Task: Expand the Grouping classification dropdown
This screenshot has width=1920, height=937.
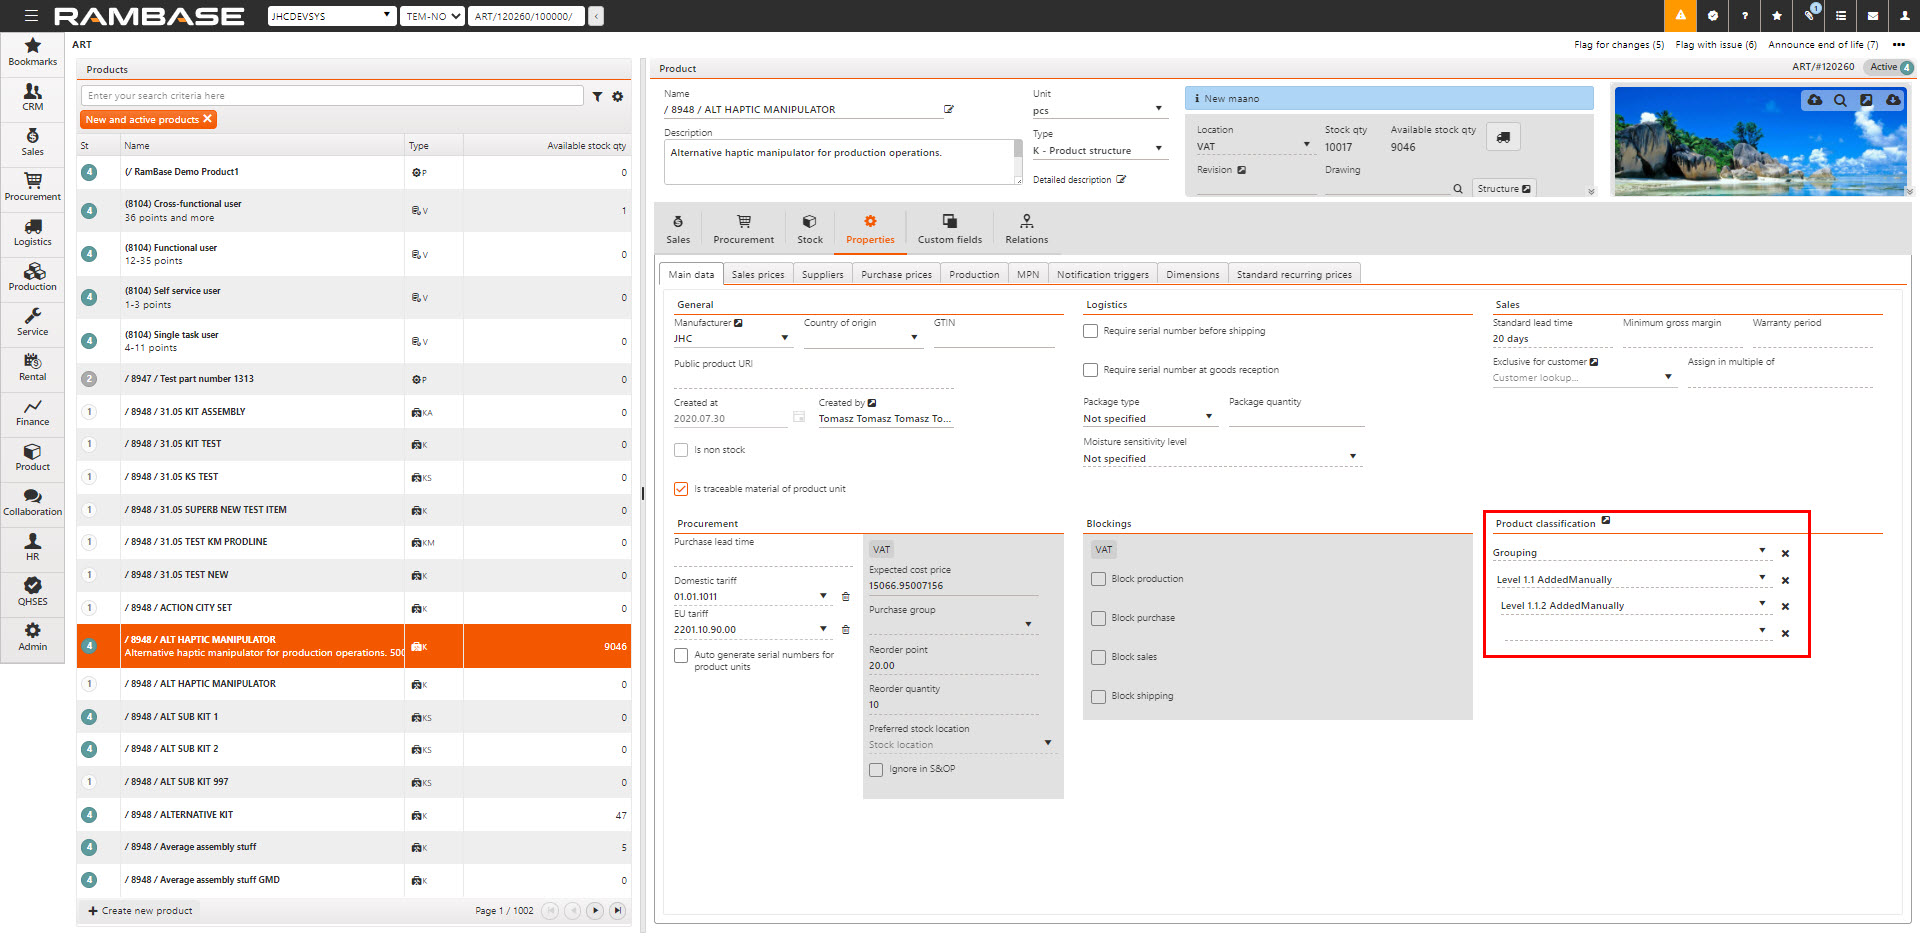Action: coord(1762,551)
